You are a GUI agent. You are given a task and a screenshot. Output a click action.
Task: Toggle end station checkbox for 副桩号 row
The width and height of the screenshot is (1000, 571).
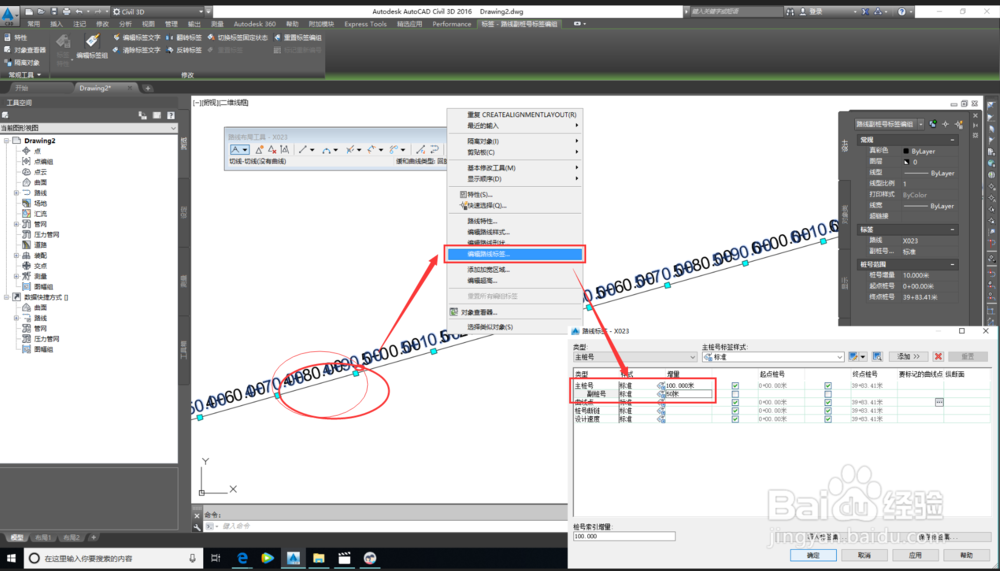click(x=828, y=394)
